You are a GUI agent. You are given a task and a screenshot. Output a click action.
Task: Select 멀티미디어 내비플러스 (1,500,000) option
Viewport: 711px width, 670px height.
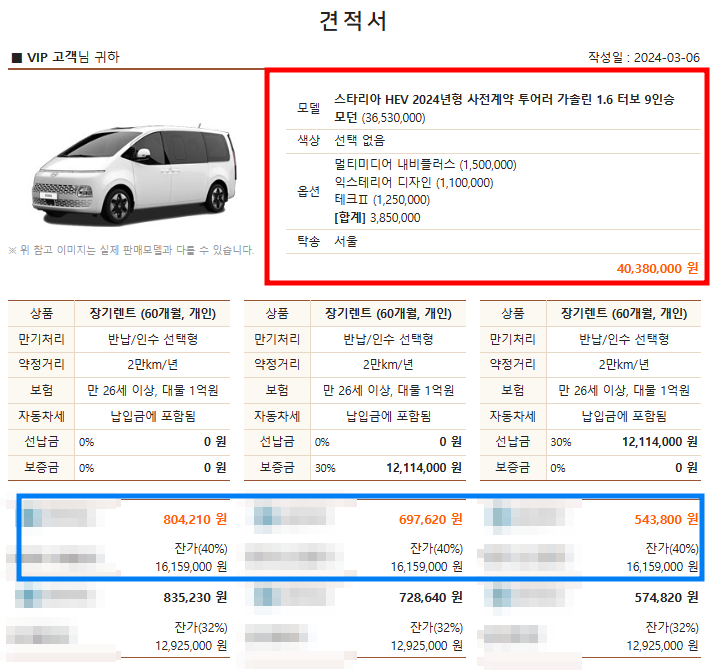click(425, 164)
